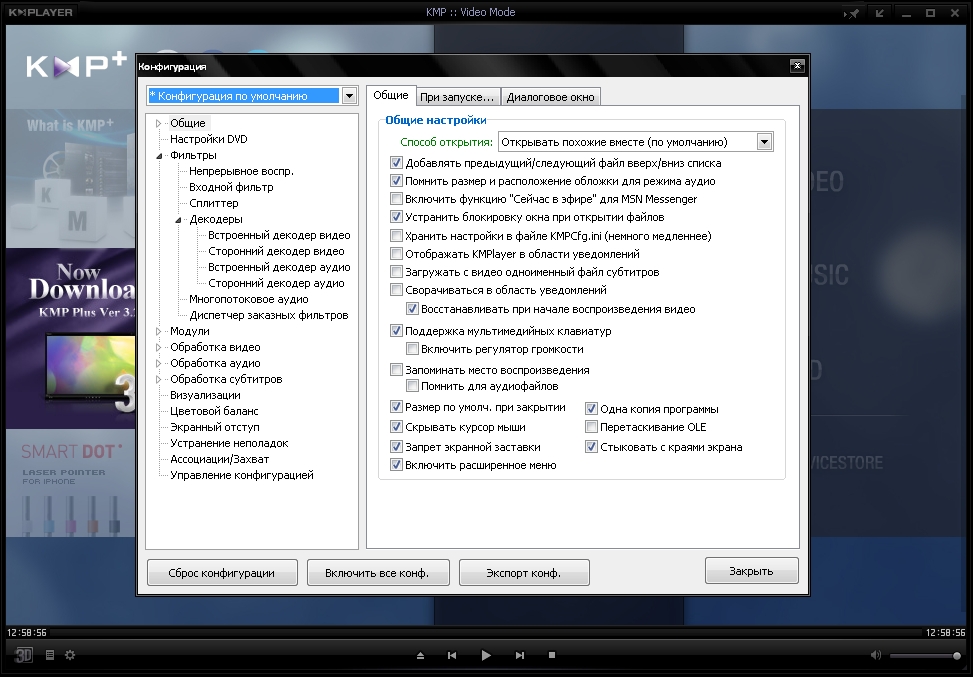Toggle 'Включить расширенное меню' checkbox
Screen dimensions: 973x677
point(396,465)
